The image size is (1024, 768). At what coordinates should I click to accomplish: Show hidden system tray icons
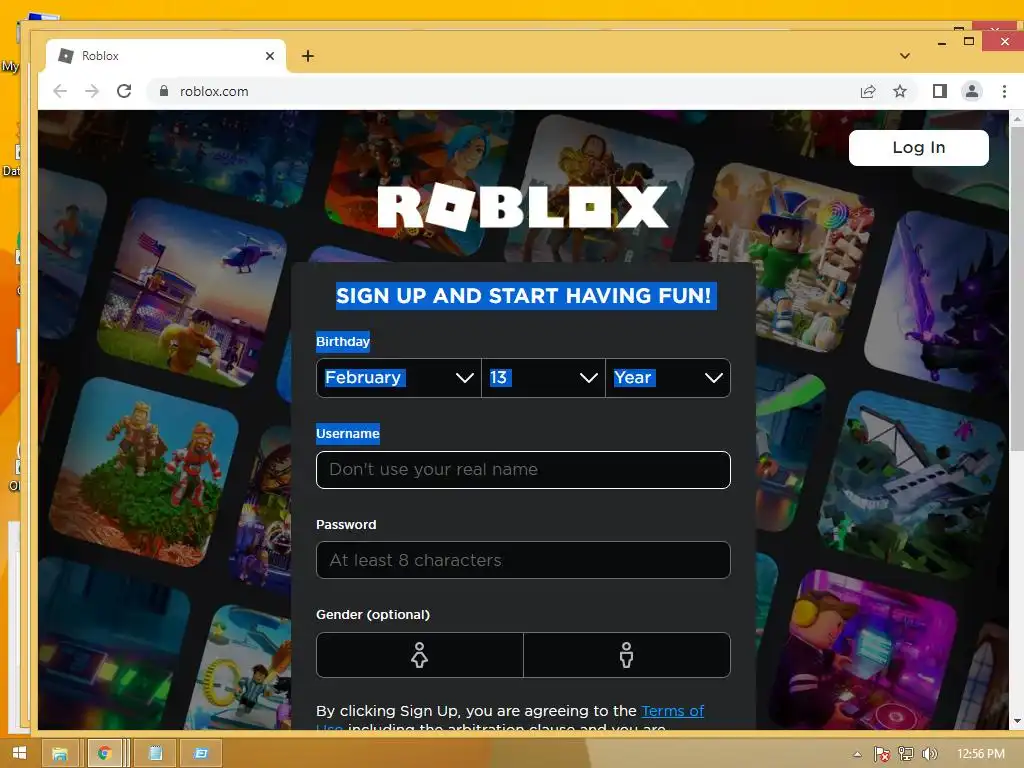pyautogui.click(x=857, y=754)
